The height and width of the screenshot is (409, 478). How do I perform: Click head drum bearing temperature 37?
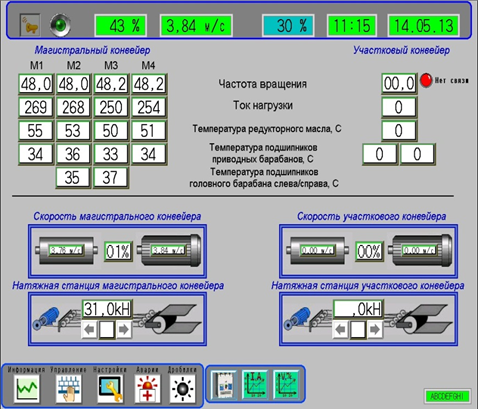pos(111,178)
